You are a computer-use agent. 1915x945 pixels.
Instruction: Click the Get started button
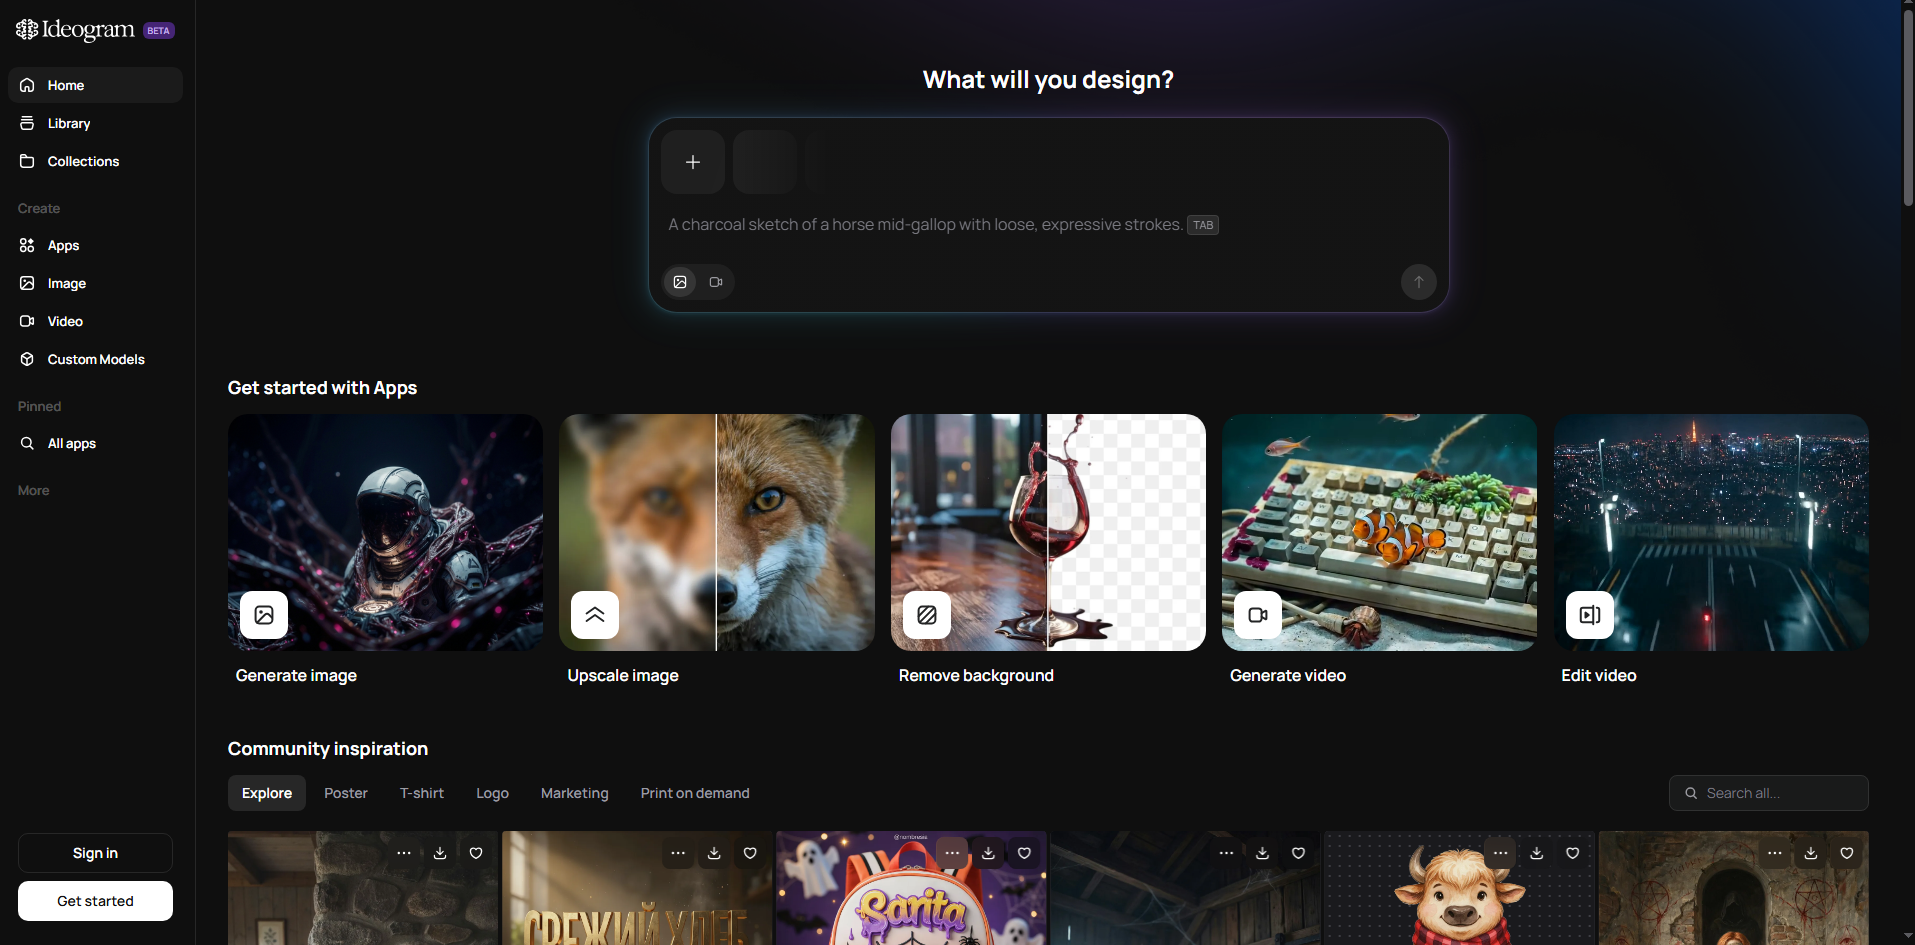coord(95,901)
